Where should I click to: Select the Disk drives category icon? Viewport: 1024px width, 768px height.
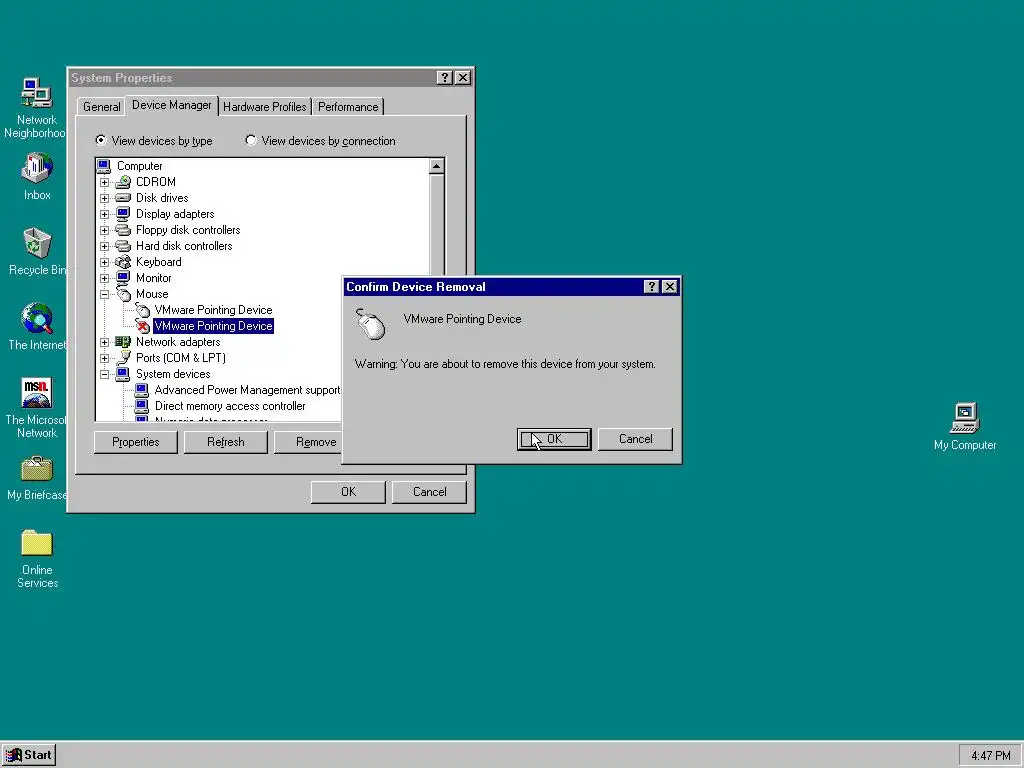123,198
